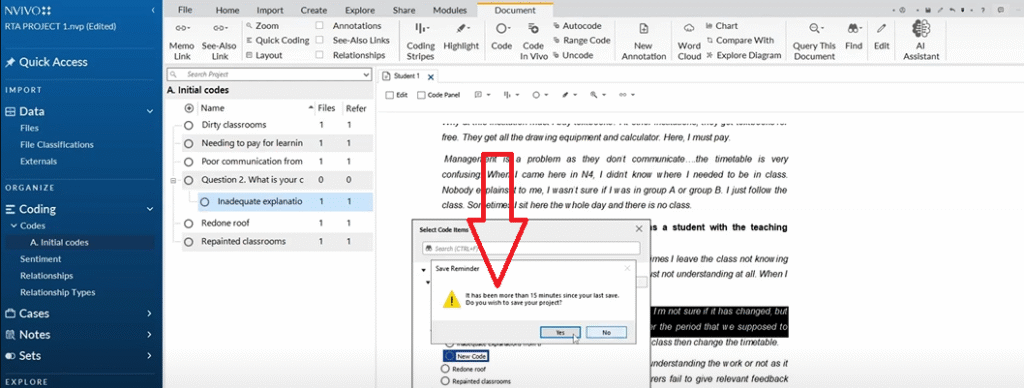
Task: Collapse the Question 2 code tree node
Action: pos(174,180)
